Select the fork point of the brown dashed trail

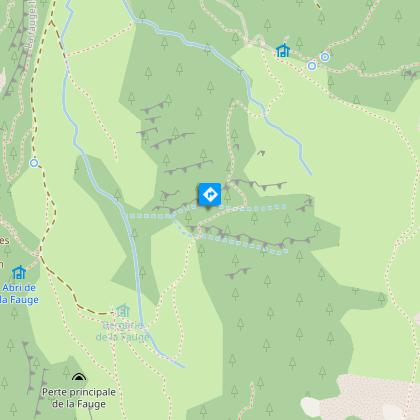[x=51, y=23]
